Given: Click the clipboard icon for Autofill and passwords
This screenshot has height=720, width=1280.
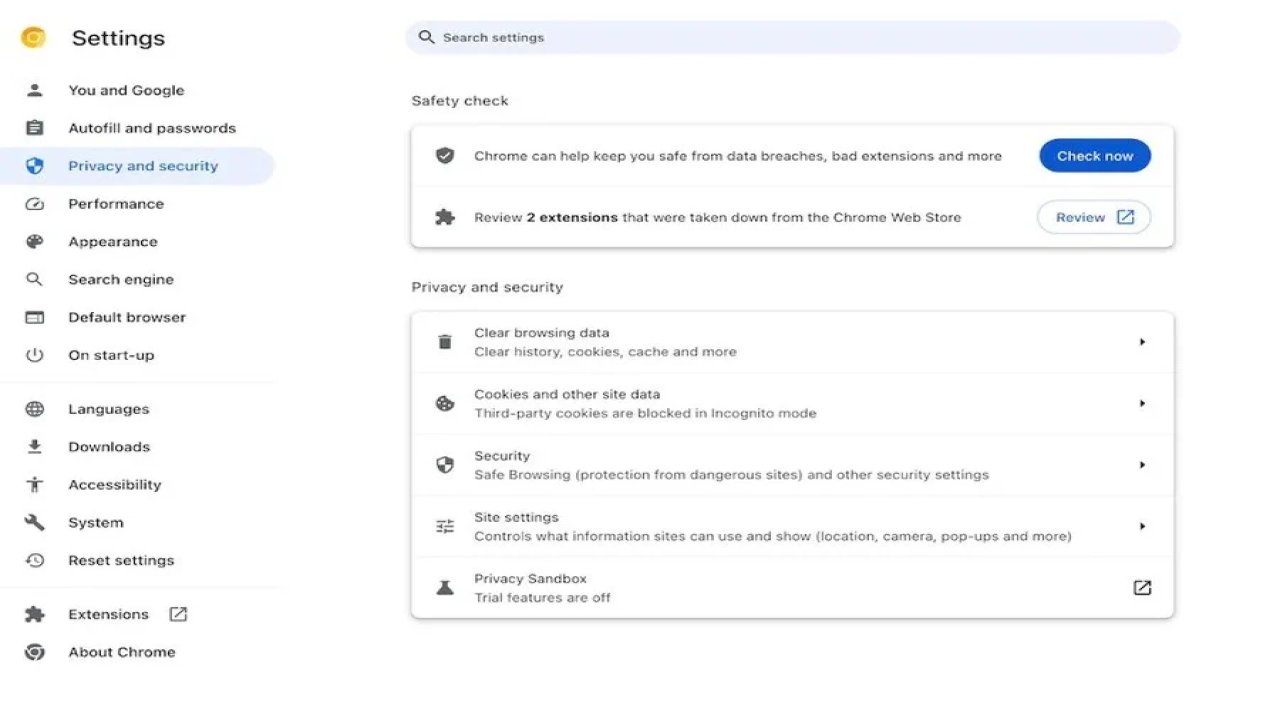Looking at the screenshot, I should tap(35, 128).
